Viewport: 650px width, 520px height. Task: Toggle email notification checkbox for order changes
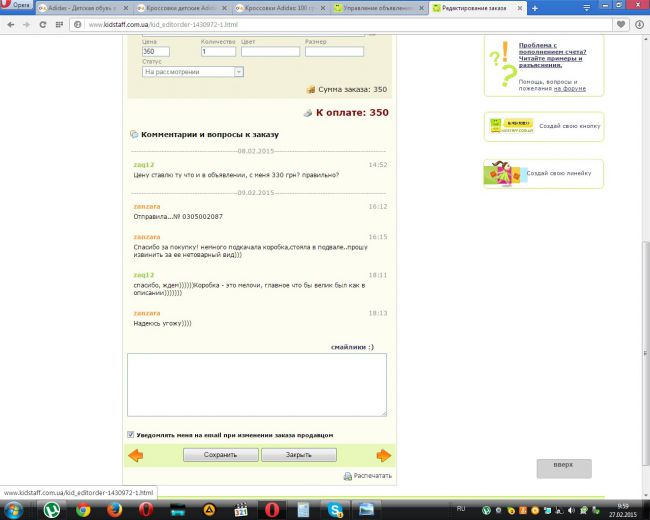[x=131, y=435]
